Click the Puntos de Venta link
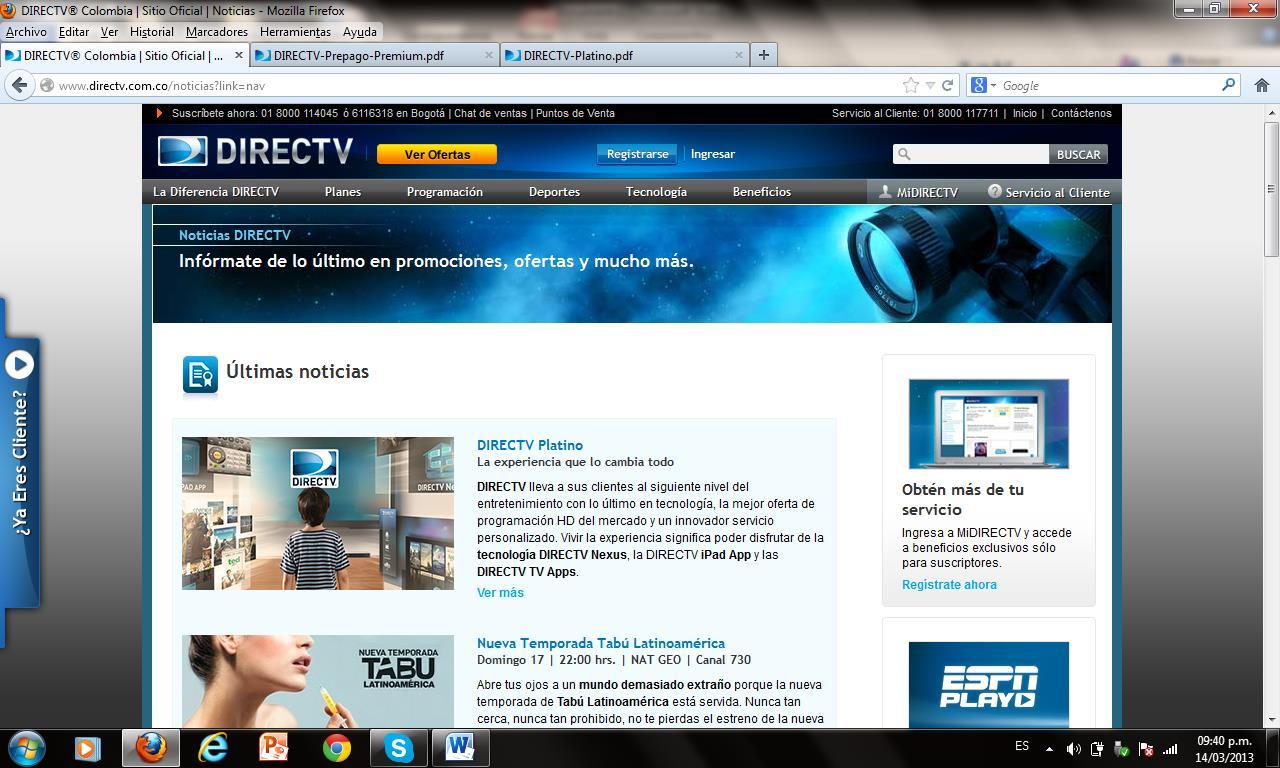The width and height of the screenshot is (1280, 768). 575,113
